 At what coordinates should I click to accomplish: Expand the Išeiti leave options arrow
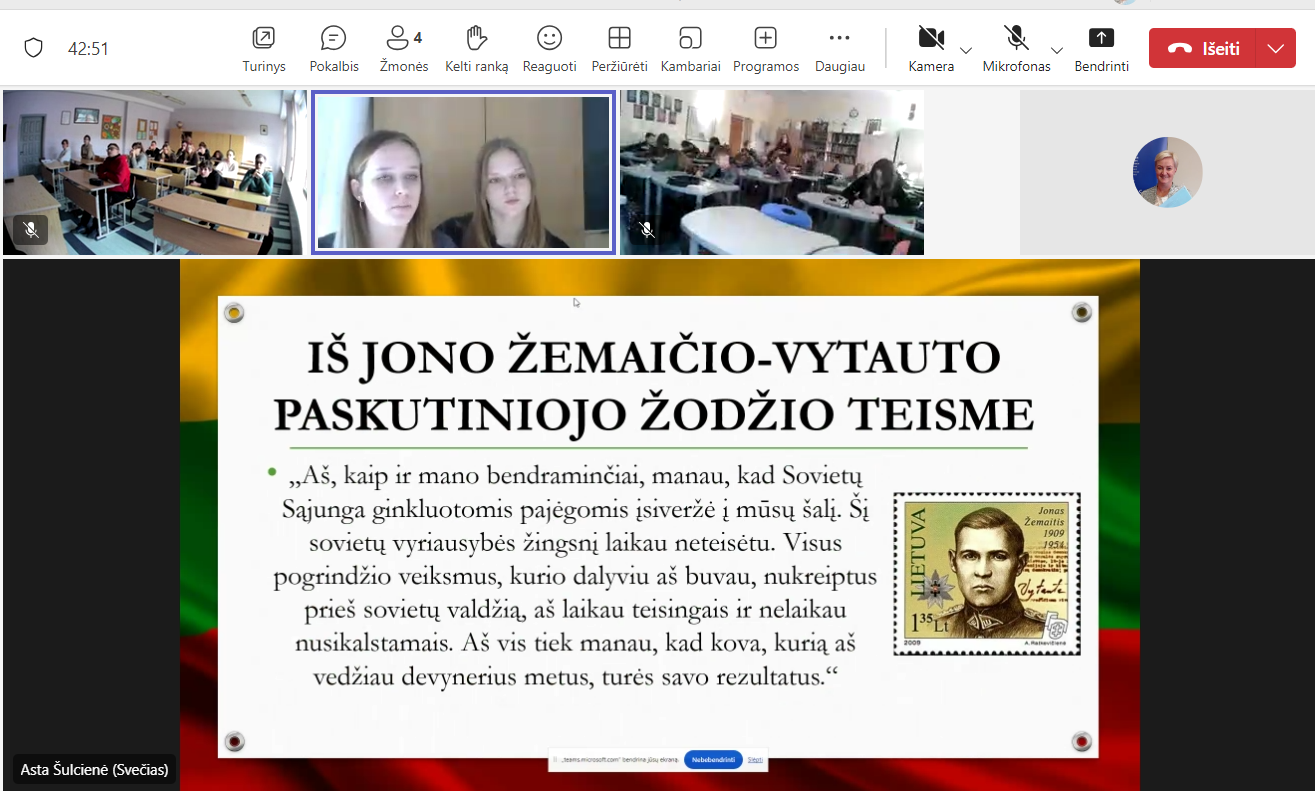[x=1275, y=48]
